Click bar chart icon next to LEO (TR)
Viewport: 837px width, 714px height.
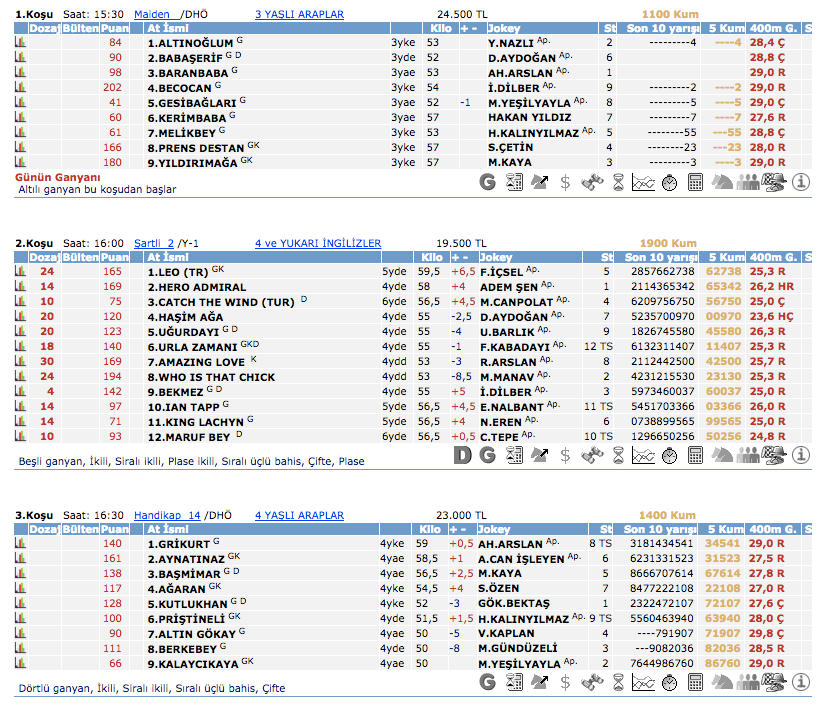click(20, 271)
